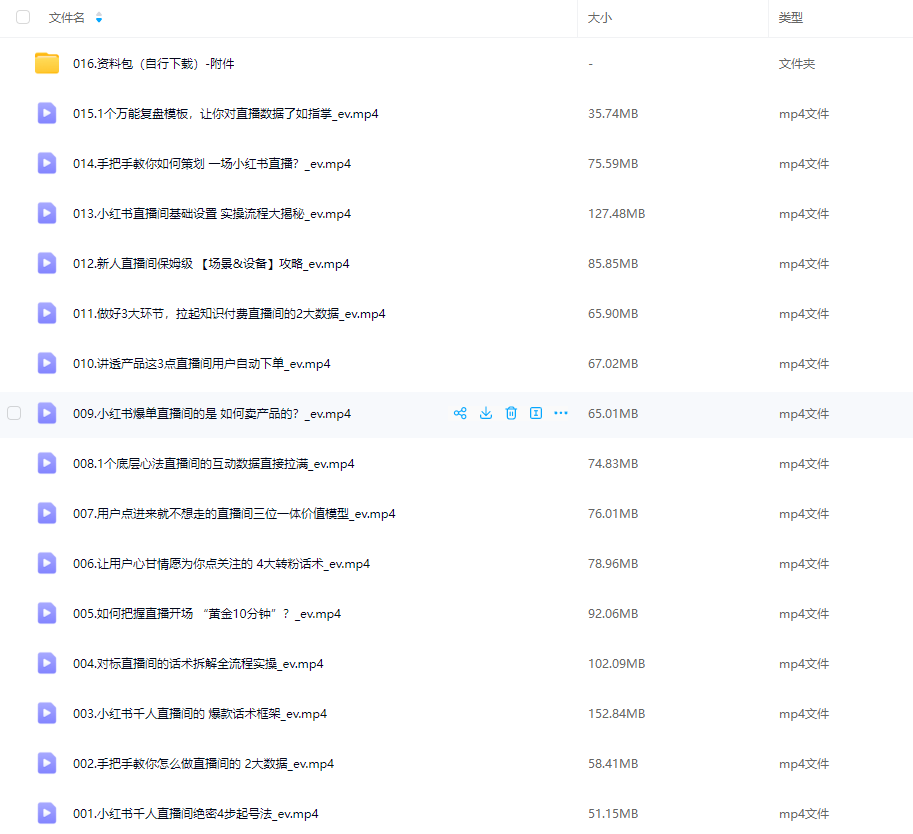Screen dimensions: 913x834
Task: Click the video icon of 015.1个万能复盘模板
Action: (x=47, y=114)
